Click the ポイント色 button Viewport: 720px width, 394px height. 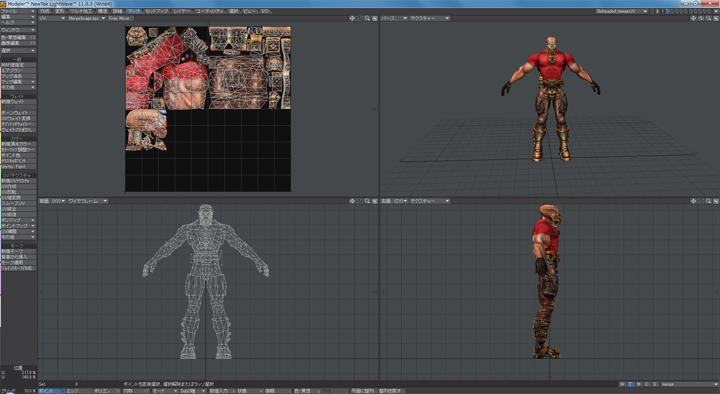[18, 155]
